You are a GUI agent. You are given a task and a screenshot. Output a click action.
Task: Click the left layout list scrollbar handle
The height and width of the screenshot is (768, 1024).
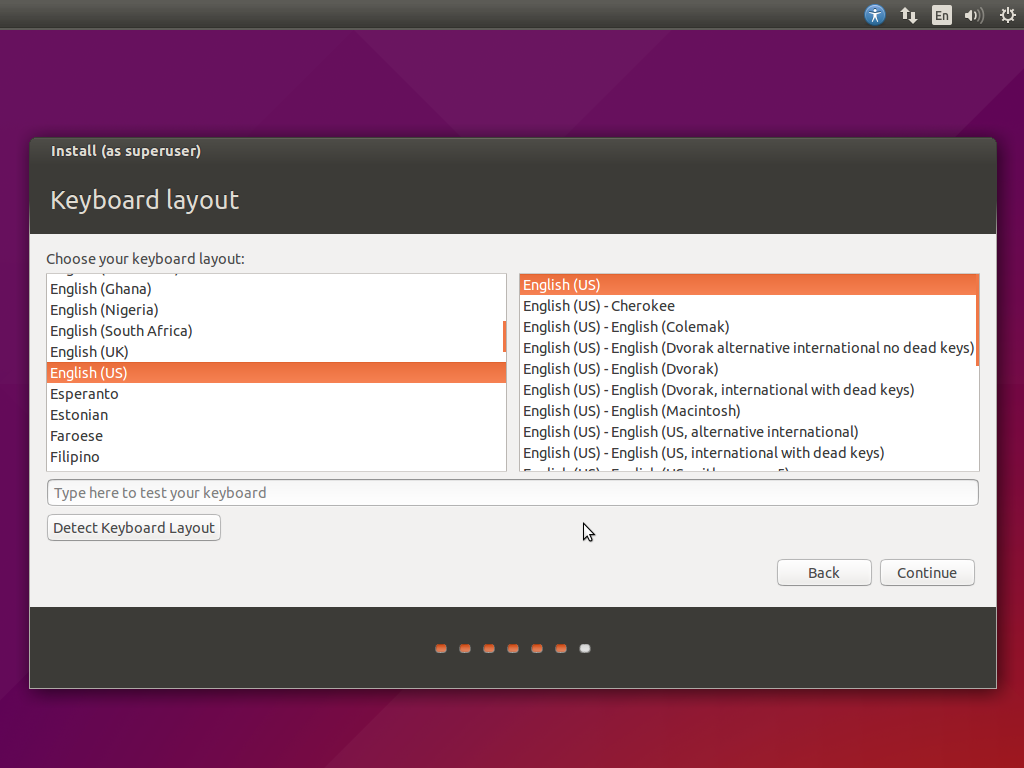click(x=504, y=336)
